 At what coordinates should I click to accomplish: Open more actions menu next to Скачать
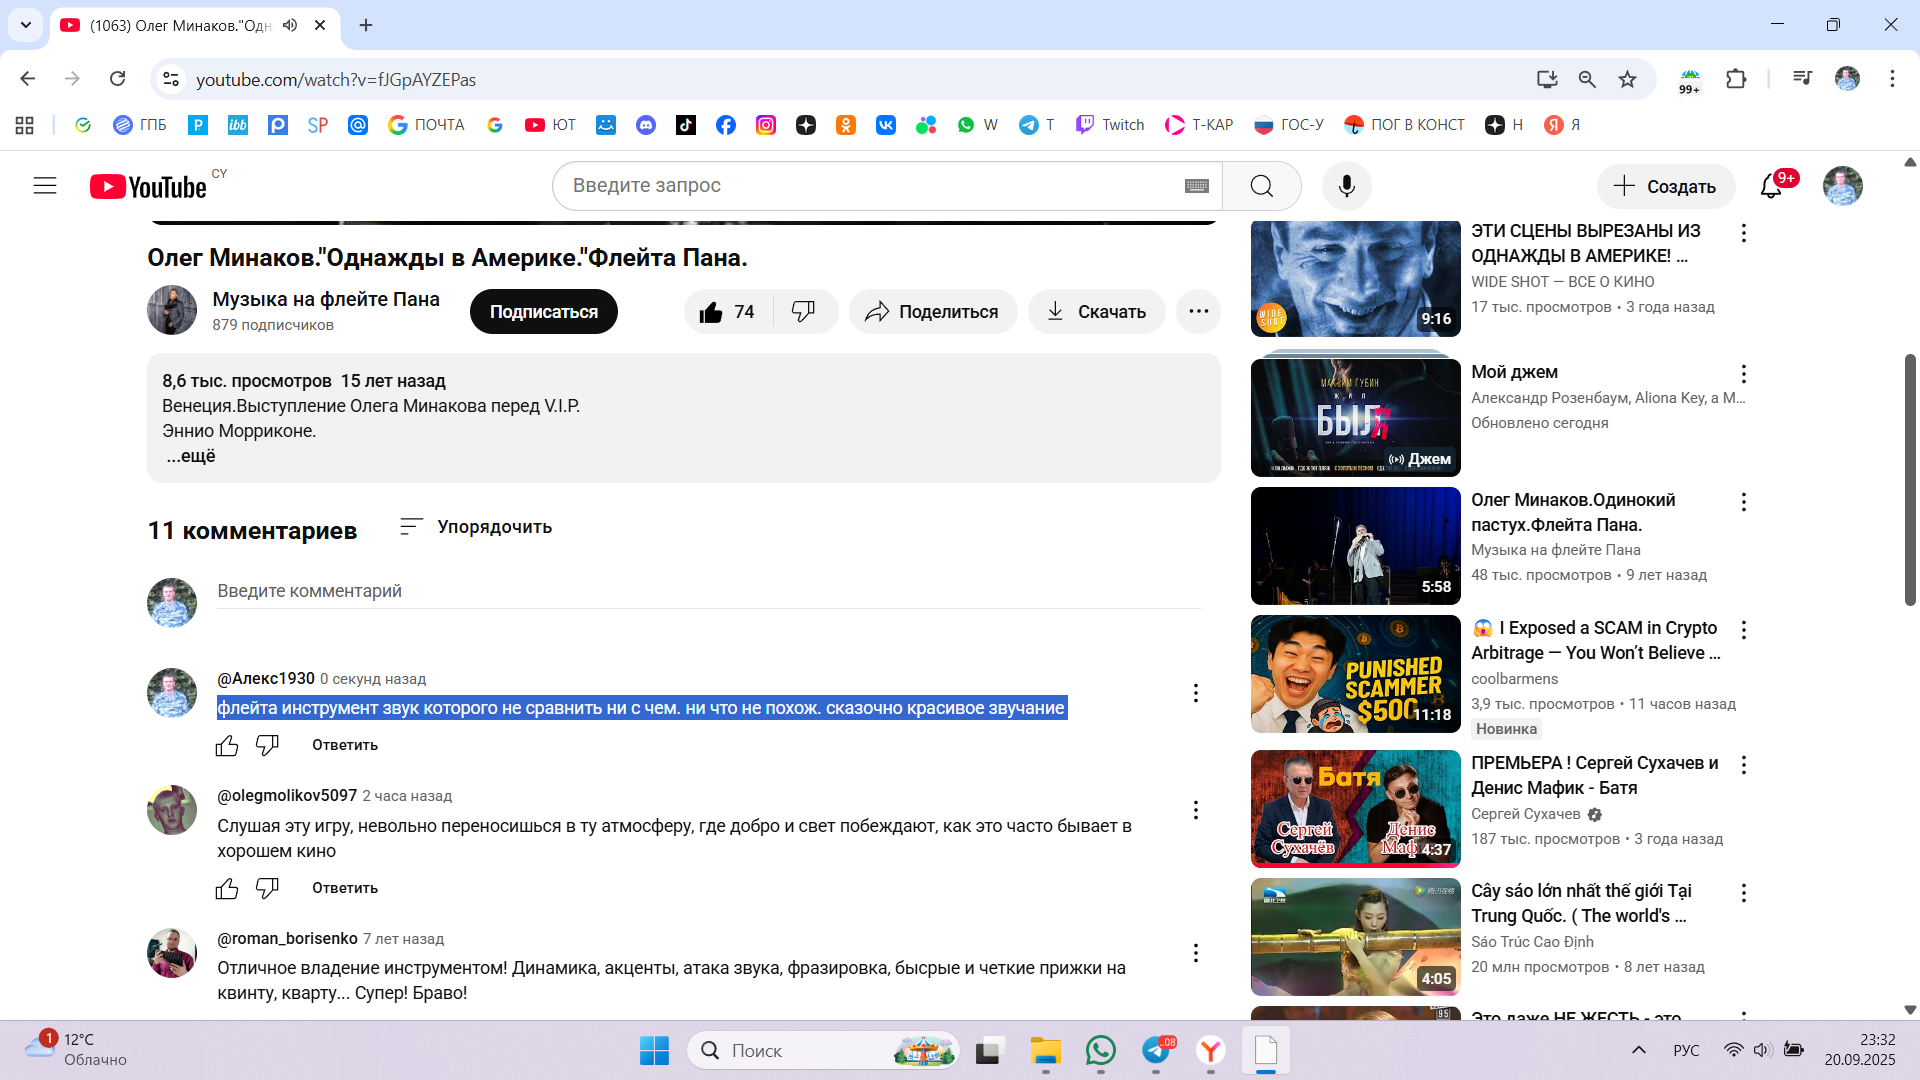[x=1198, y=312]
